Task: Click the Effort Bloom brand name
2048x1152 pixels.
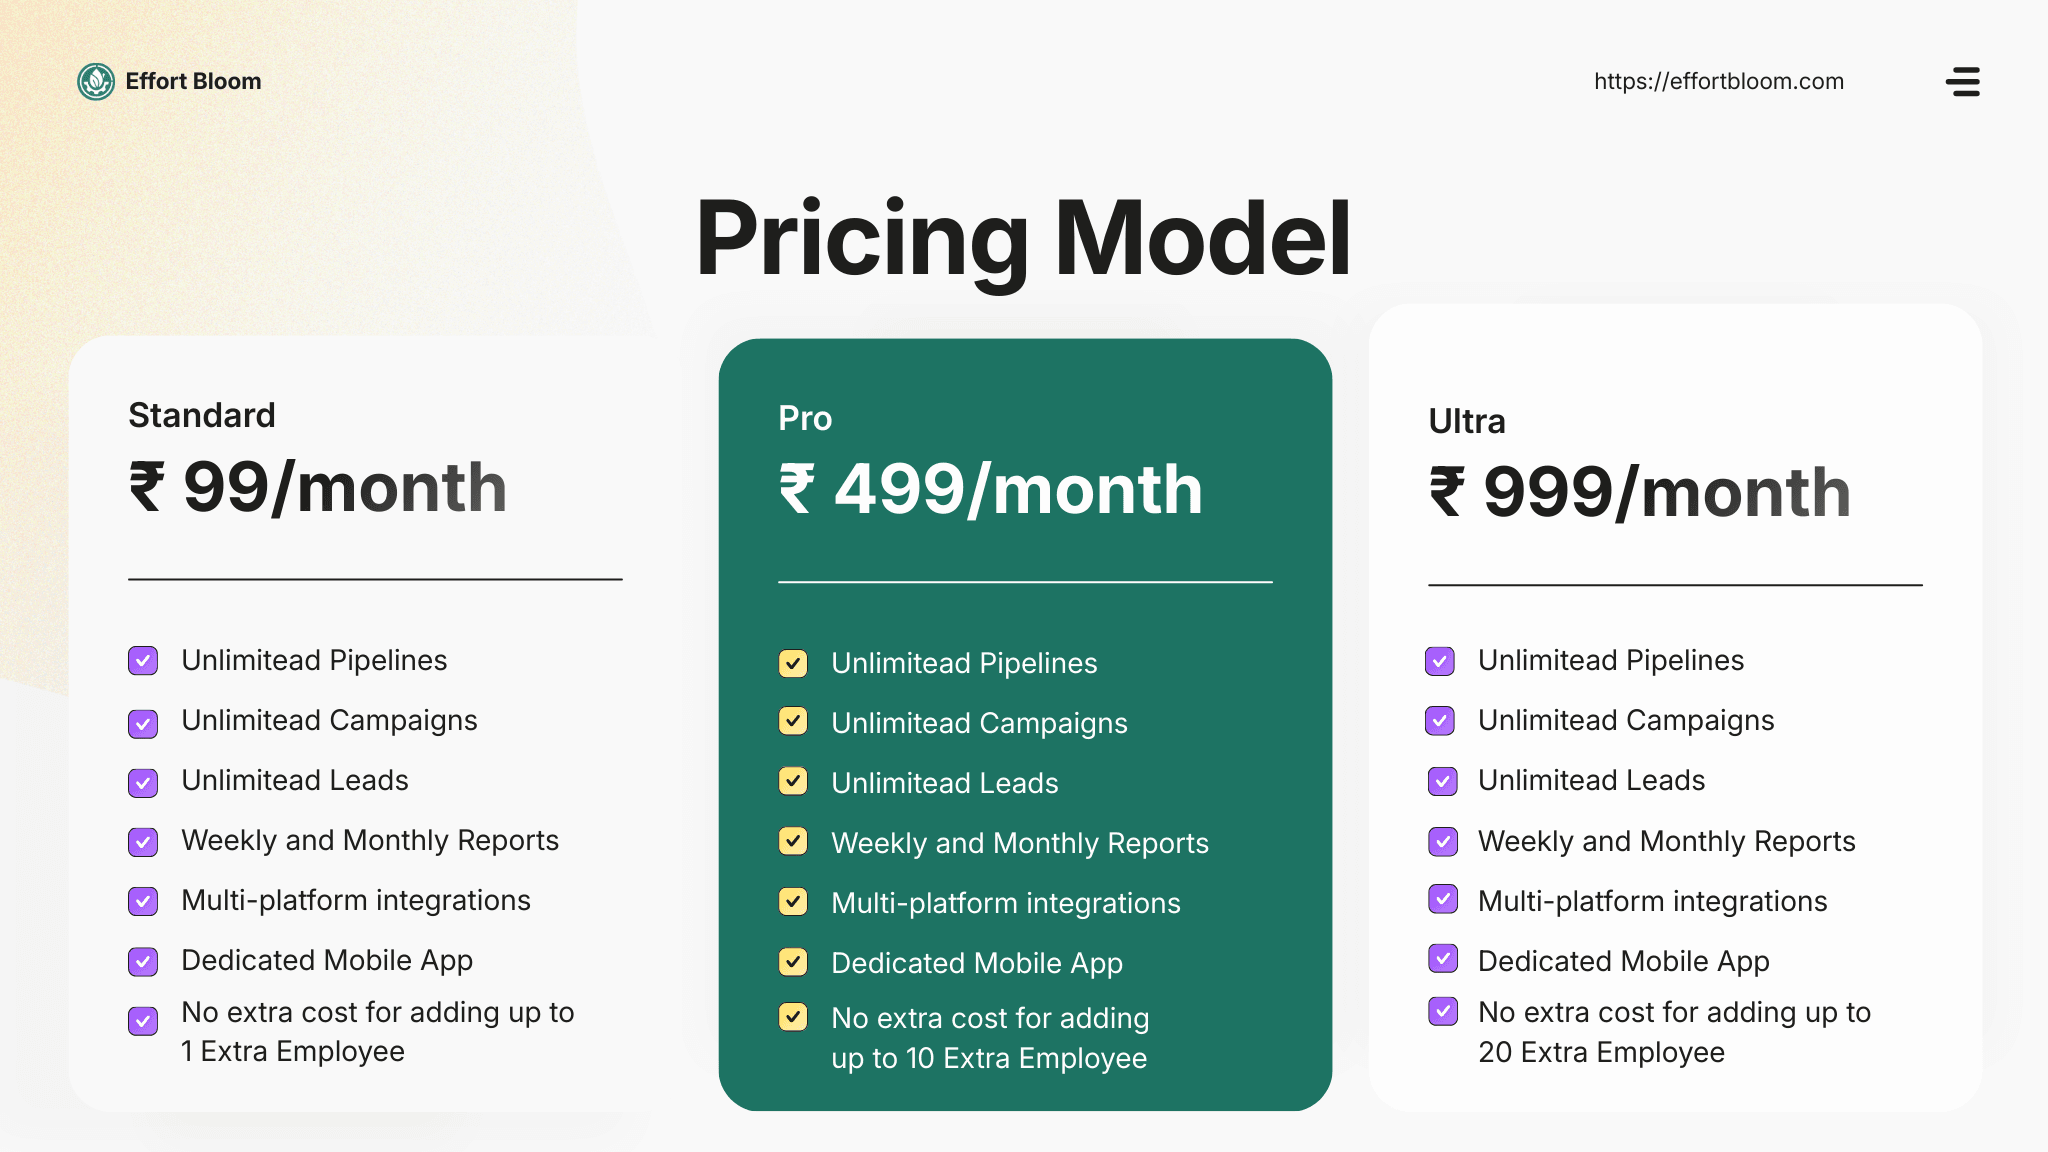Action: [x=193, y=82]
